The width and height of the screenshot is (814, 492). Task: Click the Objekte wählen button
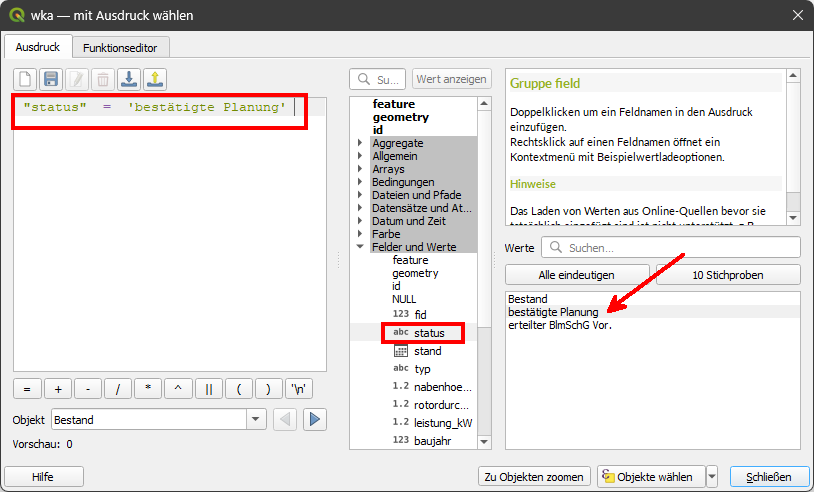pyautogui.click(x=651, y=476)
